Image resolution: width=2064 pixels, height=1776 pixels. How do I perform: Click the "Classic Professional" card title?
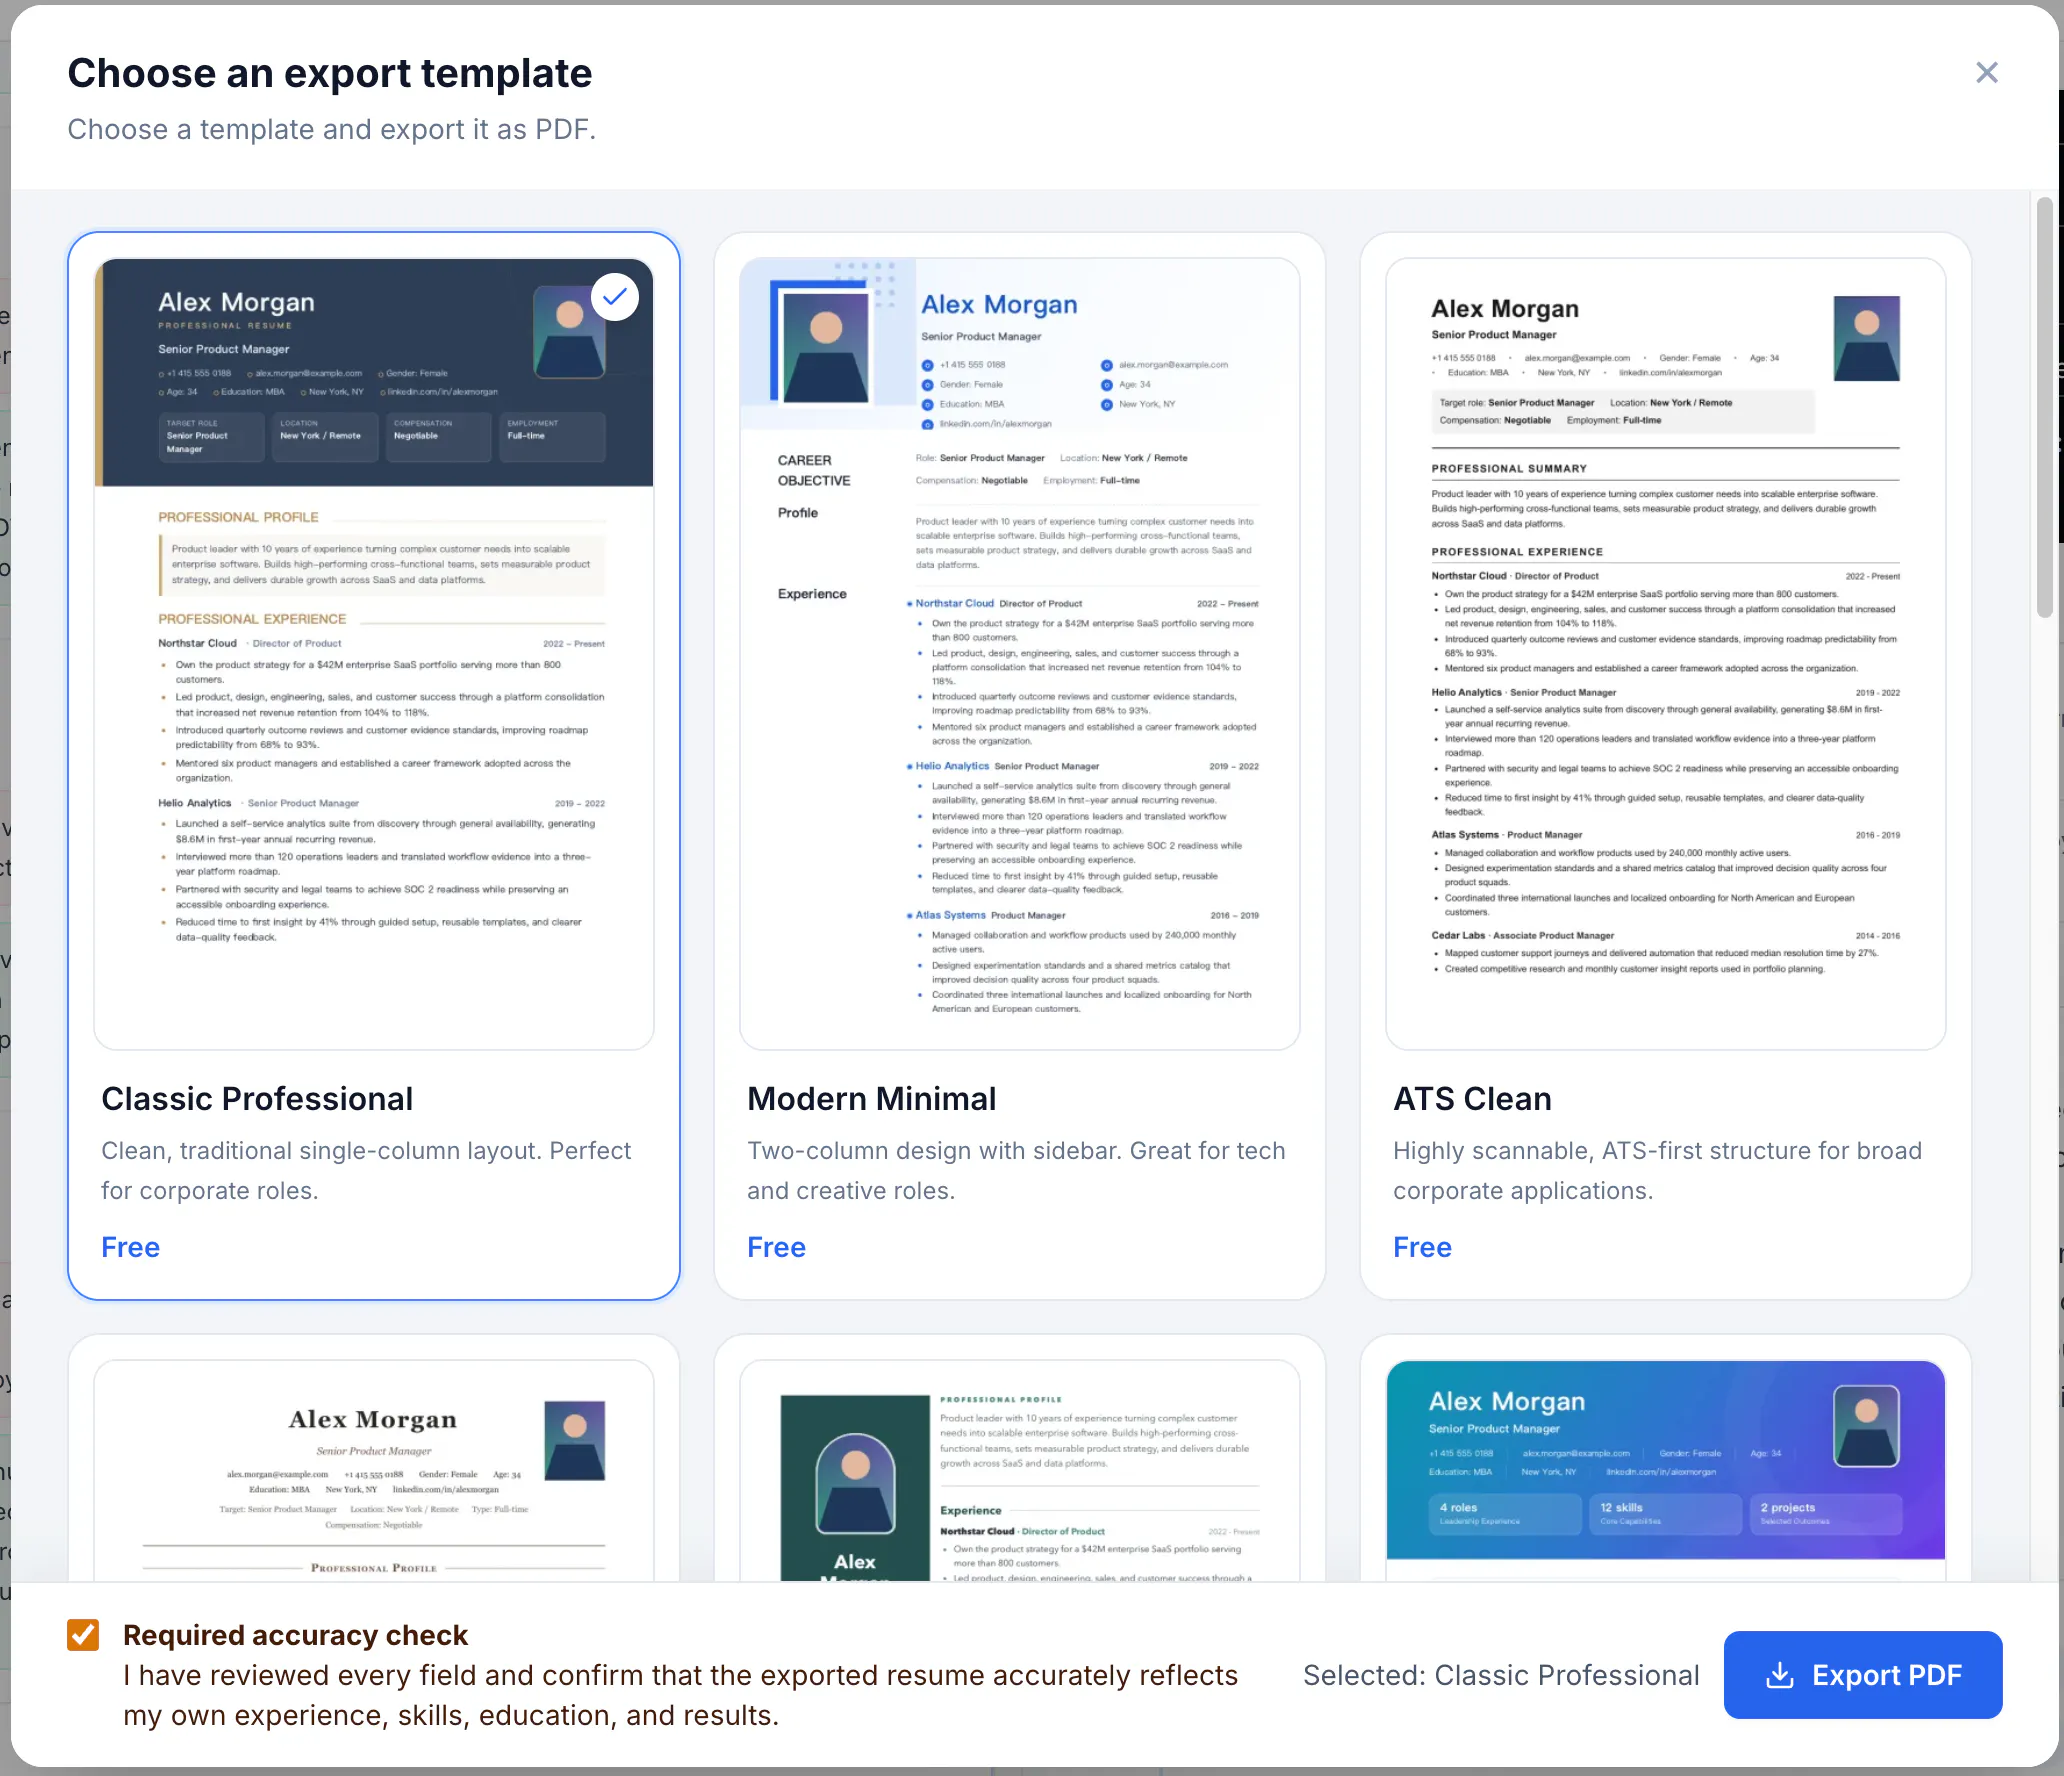pos(257,1099)
